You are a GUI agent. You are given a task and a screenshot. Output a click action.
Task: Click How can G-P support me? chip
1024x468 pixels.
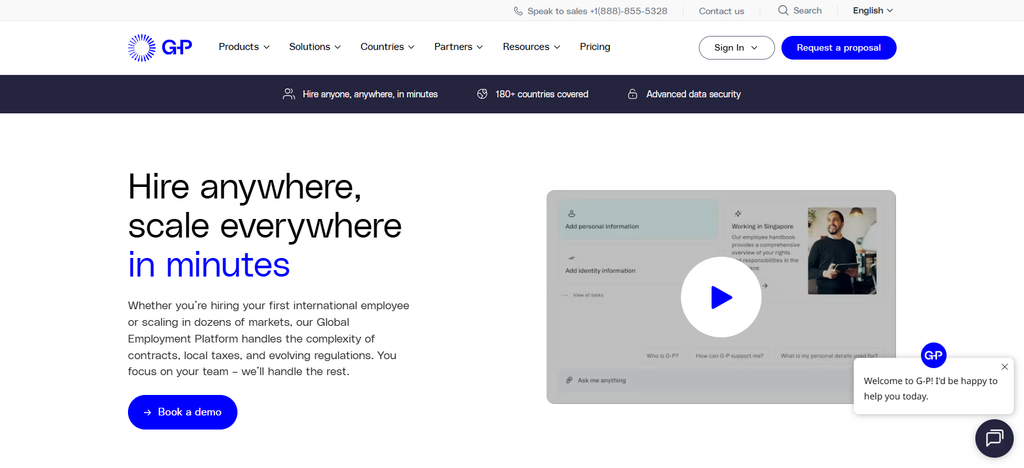(x=729, y=356)
